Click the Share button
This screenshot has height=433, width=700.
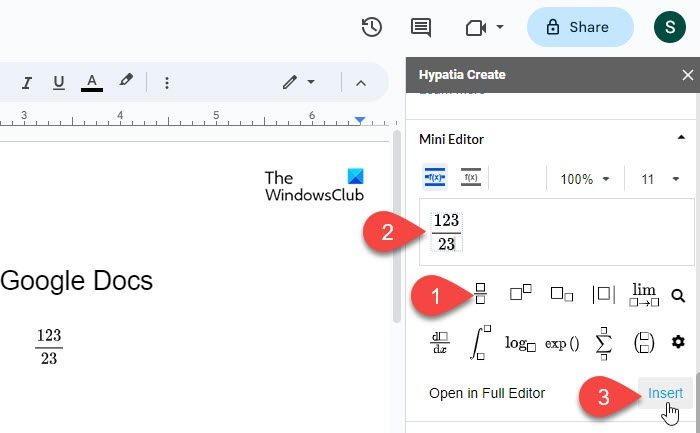[580, 27]
